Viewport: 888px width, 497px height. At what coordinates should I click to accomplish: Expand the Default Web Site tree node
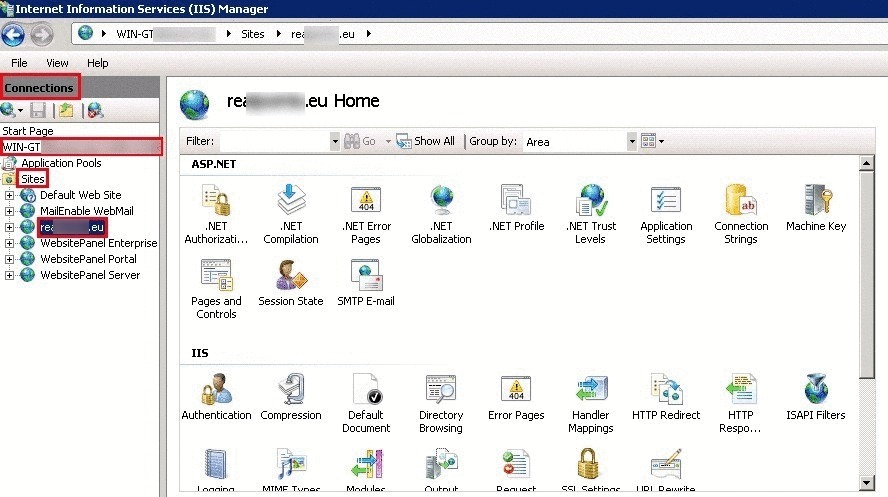pos(10,195)
